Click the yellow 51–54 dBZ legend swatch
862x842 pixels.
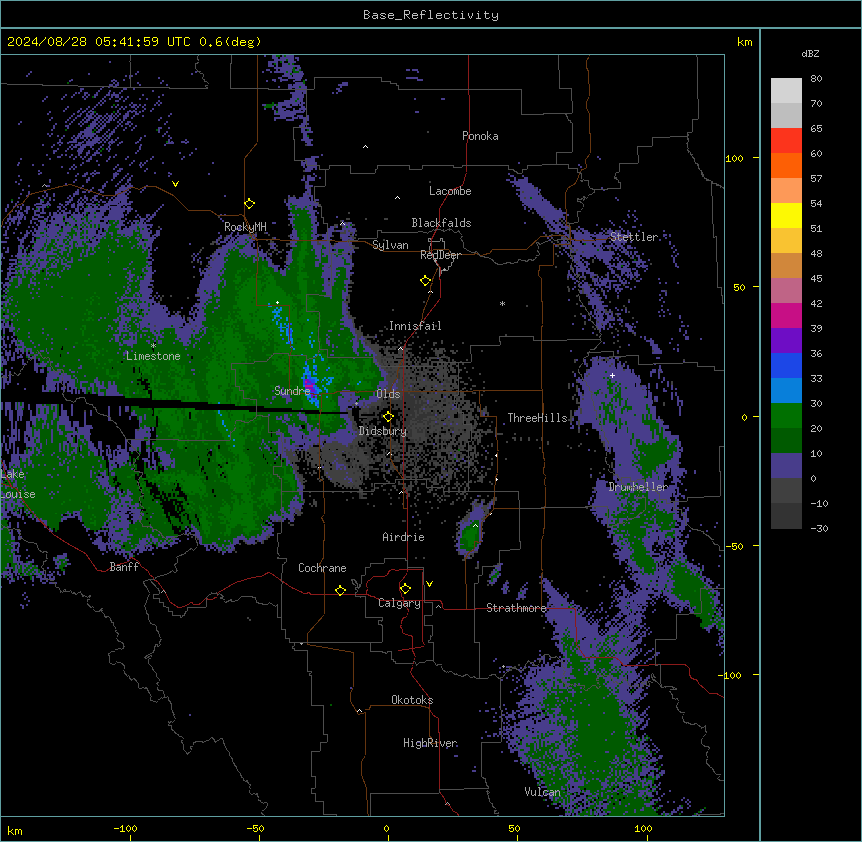click(x=786, y=215)
